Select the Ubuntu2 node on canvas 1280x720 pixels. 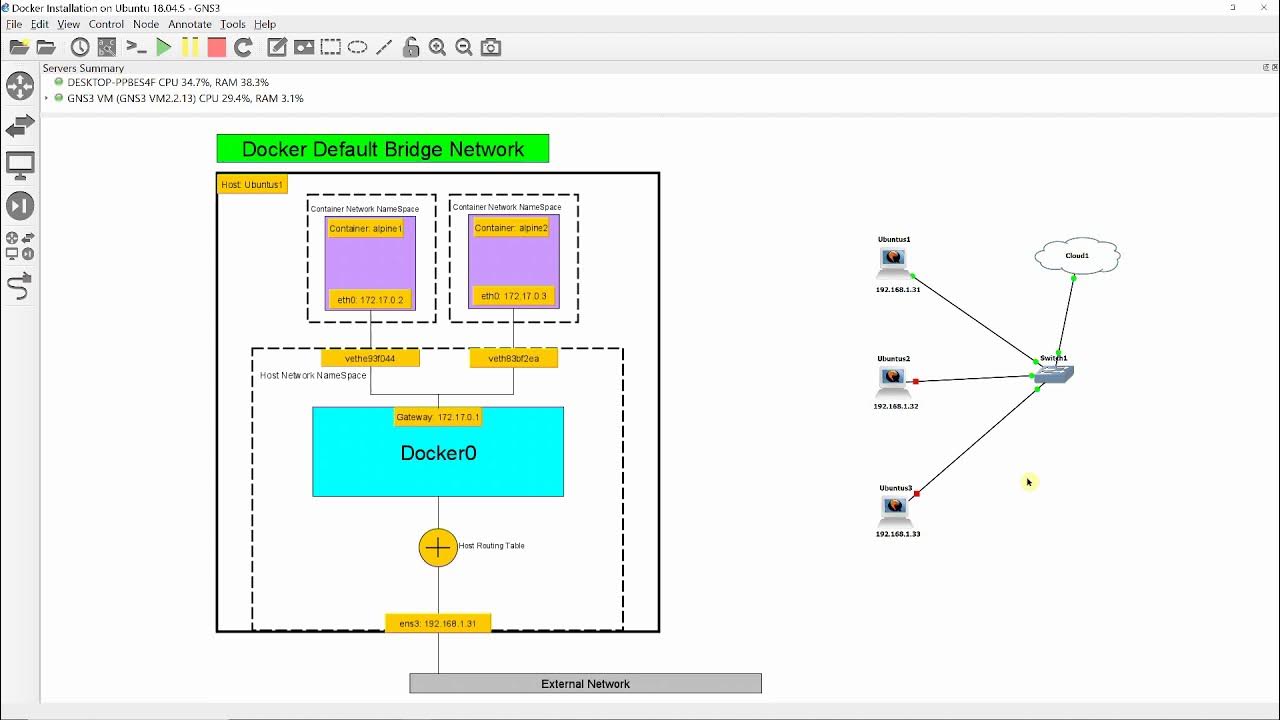[x=893, y=381]
